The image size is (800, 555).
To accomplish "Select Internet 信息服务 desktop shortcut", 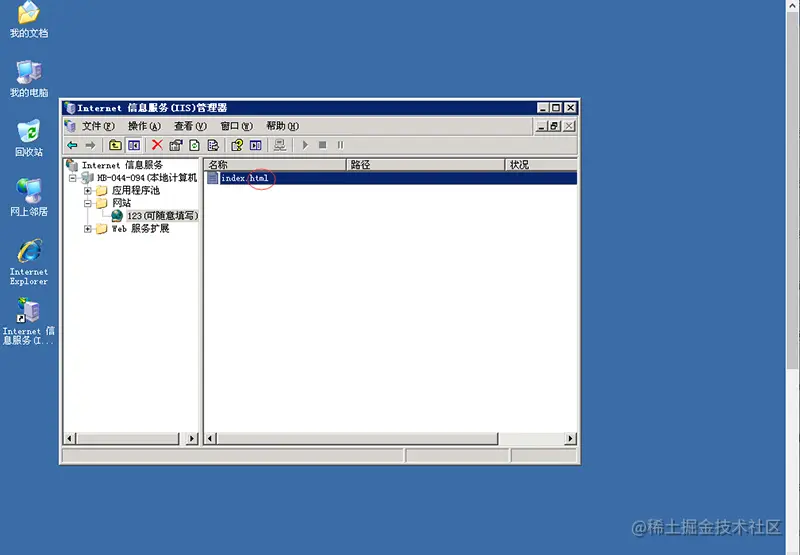I will pyautogui.click(x=29, y=321).
